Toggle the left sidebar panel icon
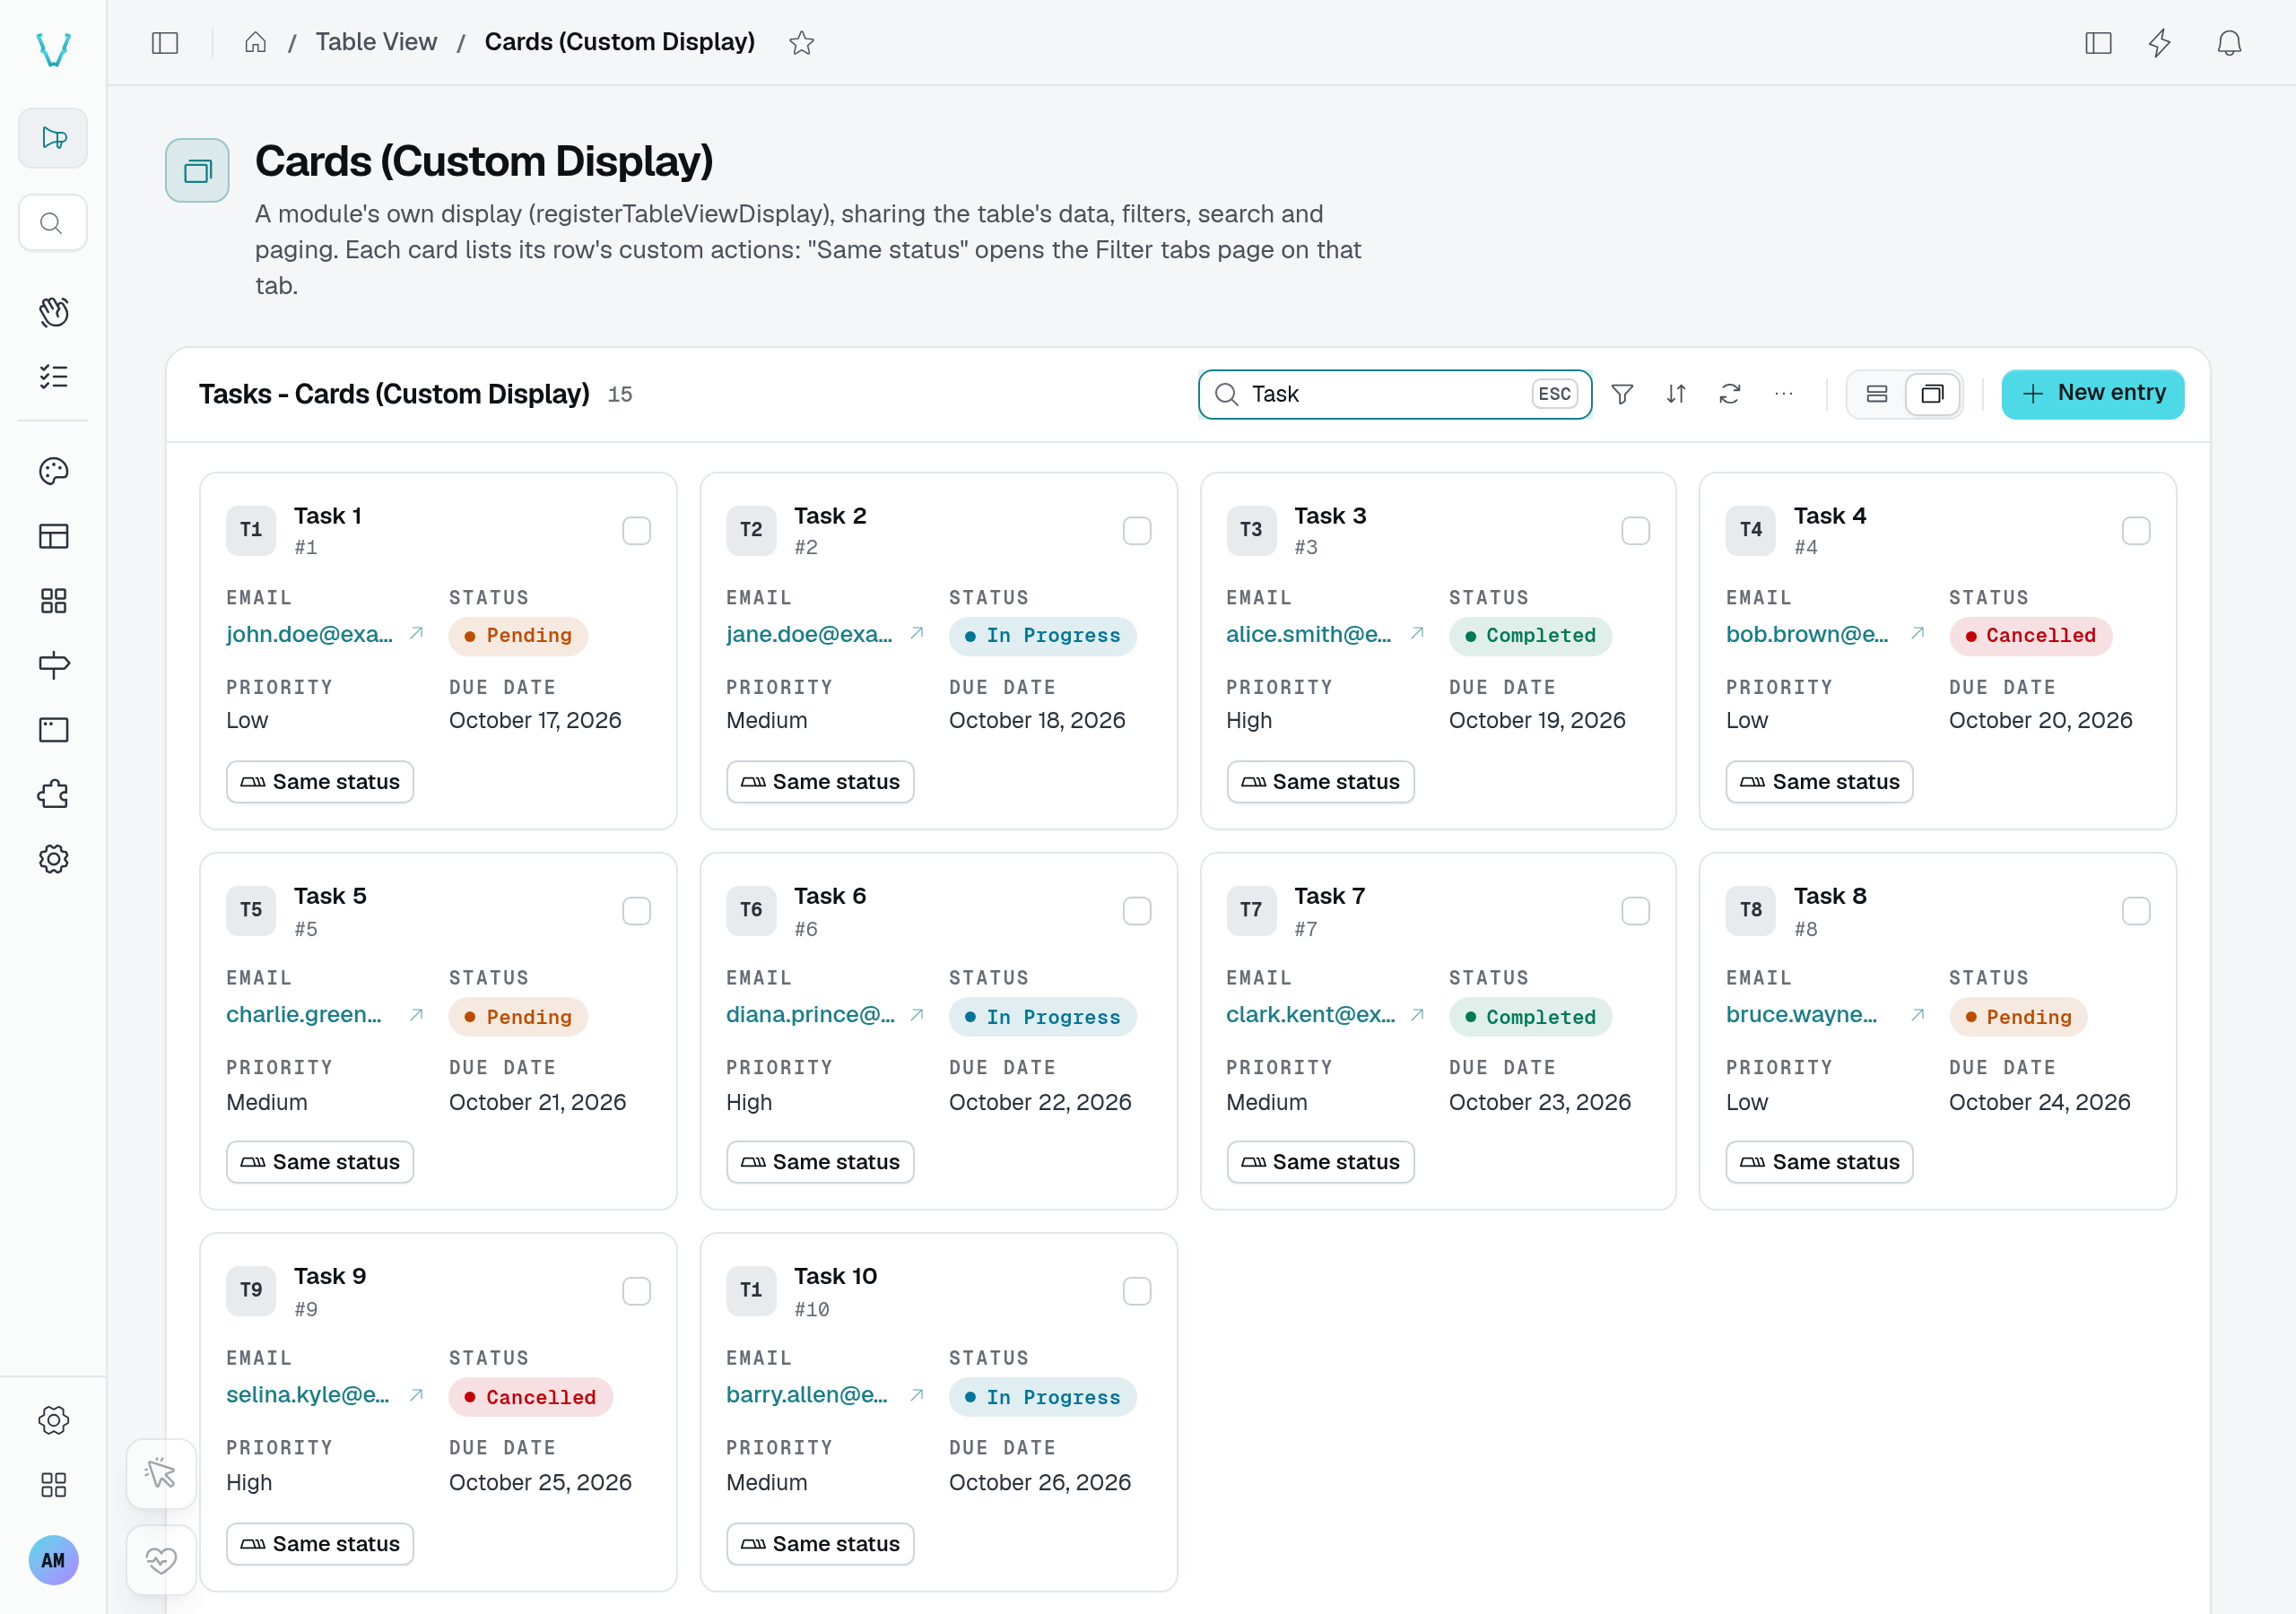The height and width of the screenshot is (1614, 2296). 165,42
